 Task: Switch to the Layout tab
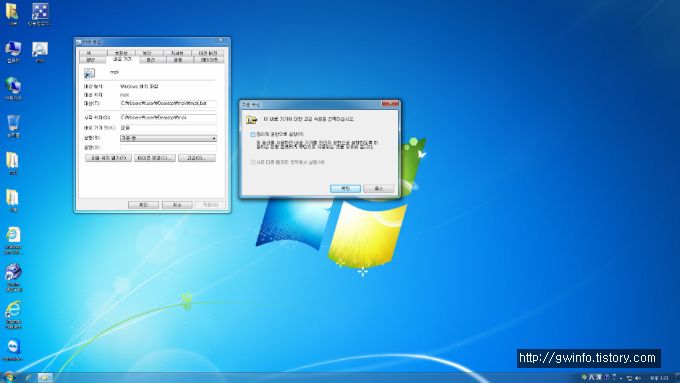pos(209,60)
